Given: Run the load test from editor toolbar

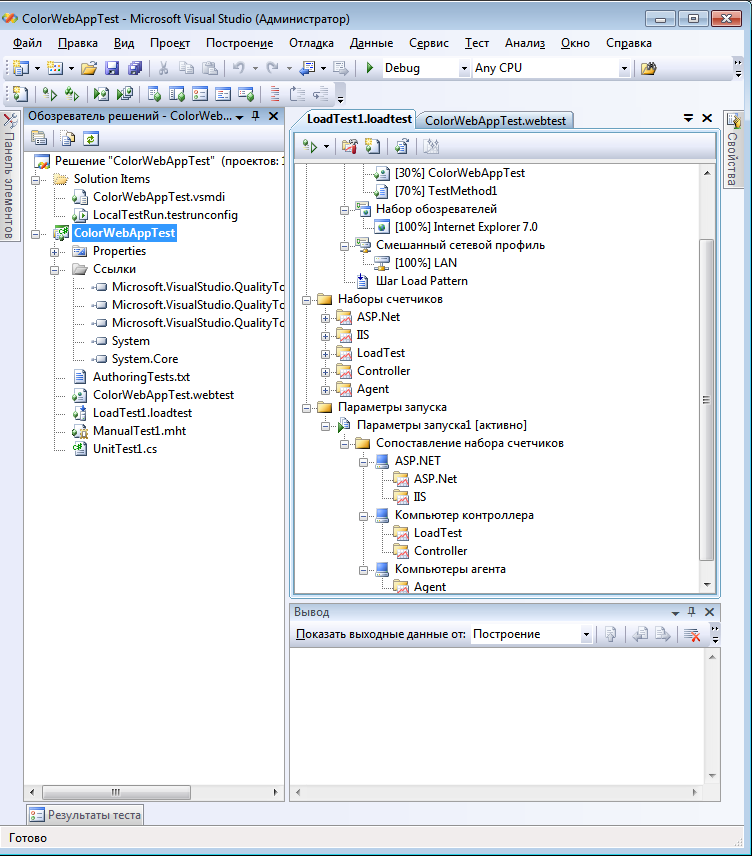Looking at the screenshot, I should point(310,146).
